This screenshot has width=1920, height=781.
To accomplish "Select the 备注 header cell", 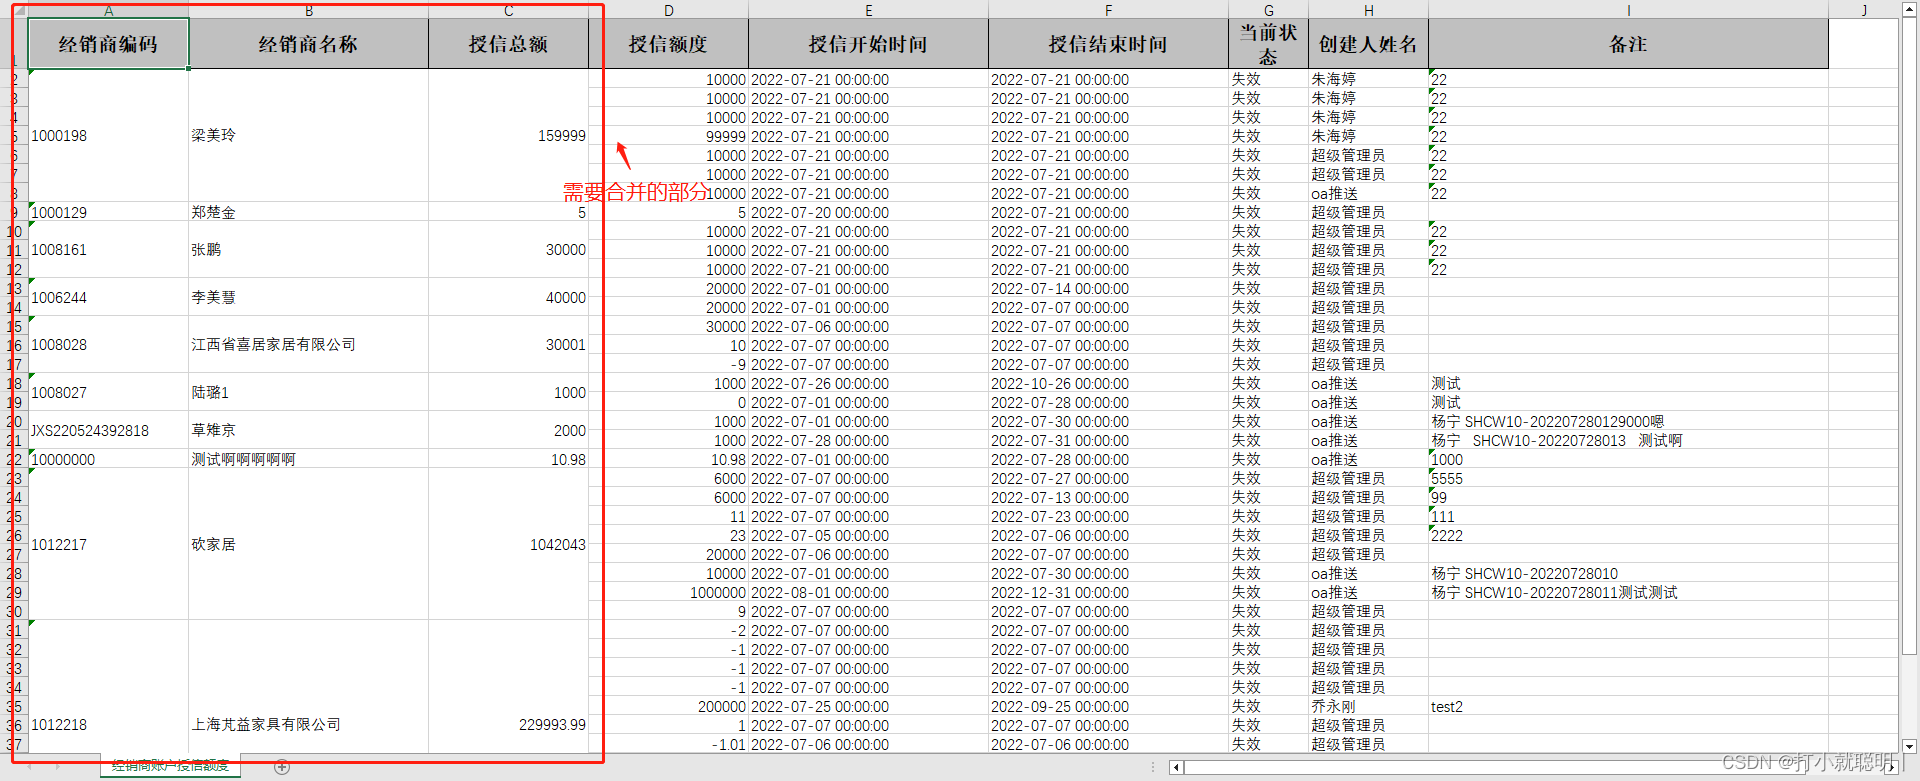I will pyautogui.click(x=1628, y=44).
